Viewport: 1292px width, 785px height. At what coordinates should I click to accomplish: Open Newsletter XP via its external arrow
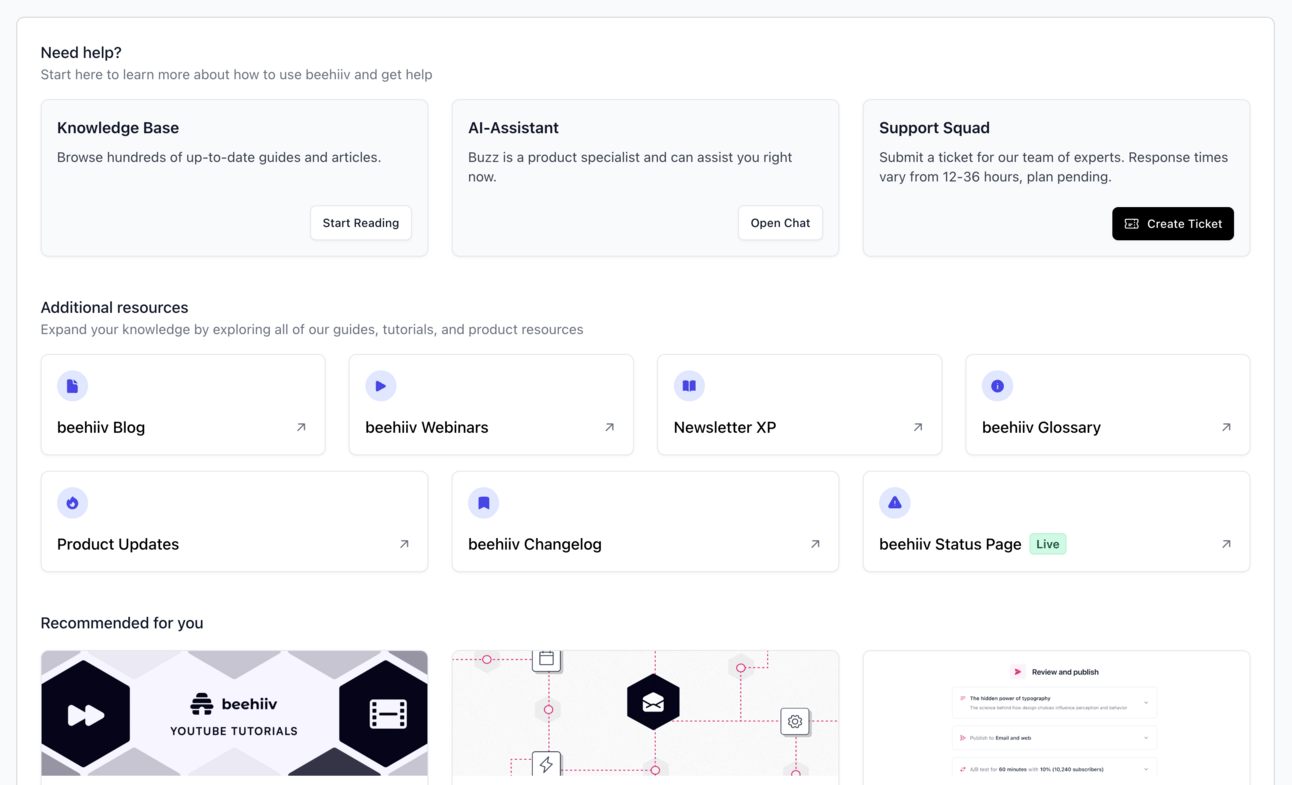click(x=918, y=427)
